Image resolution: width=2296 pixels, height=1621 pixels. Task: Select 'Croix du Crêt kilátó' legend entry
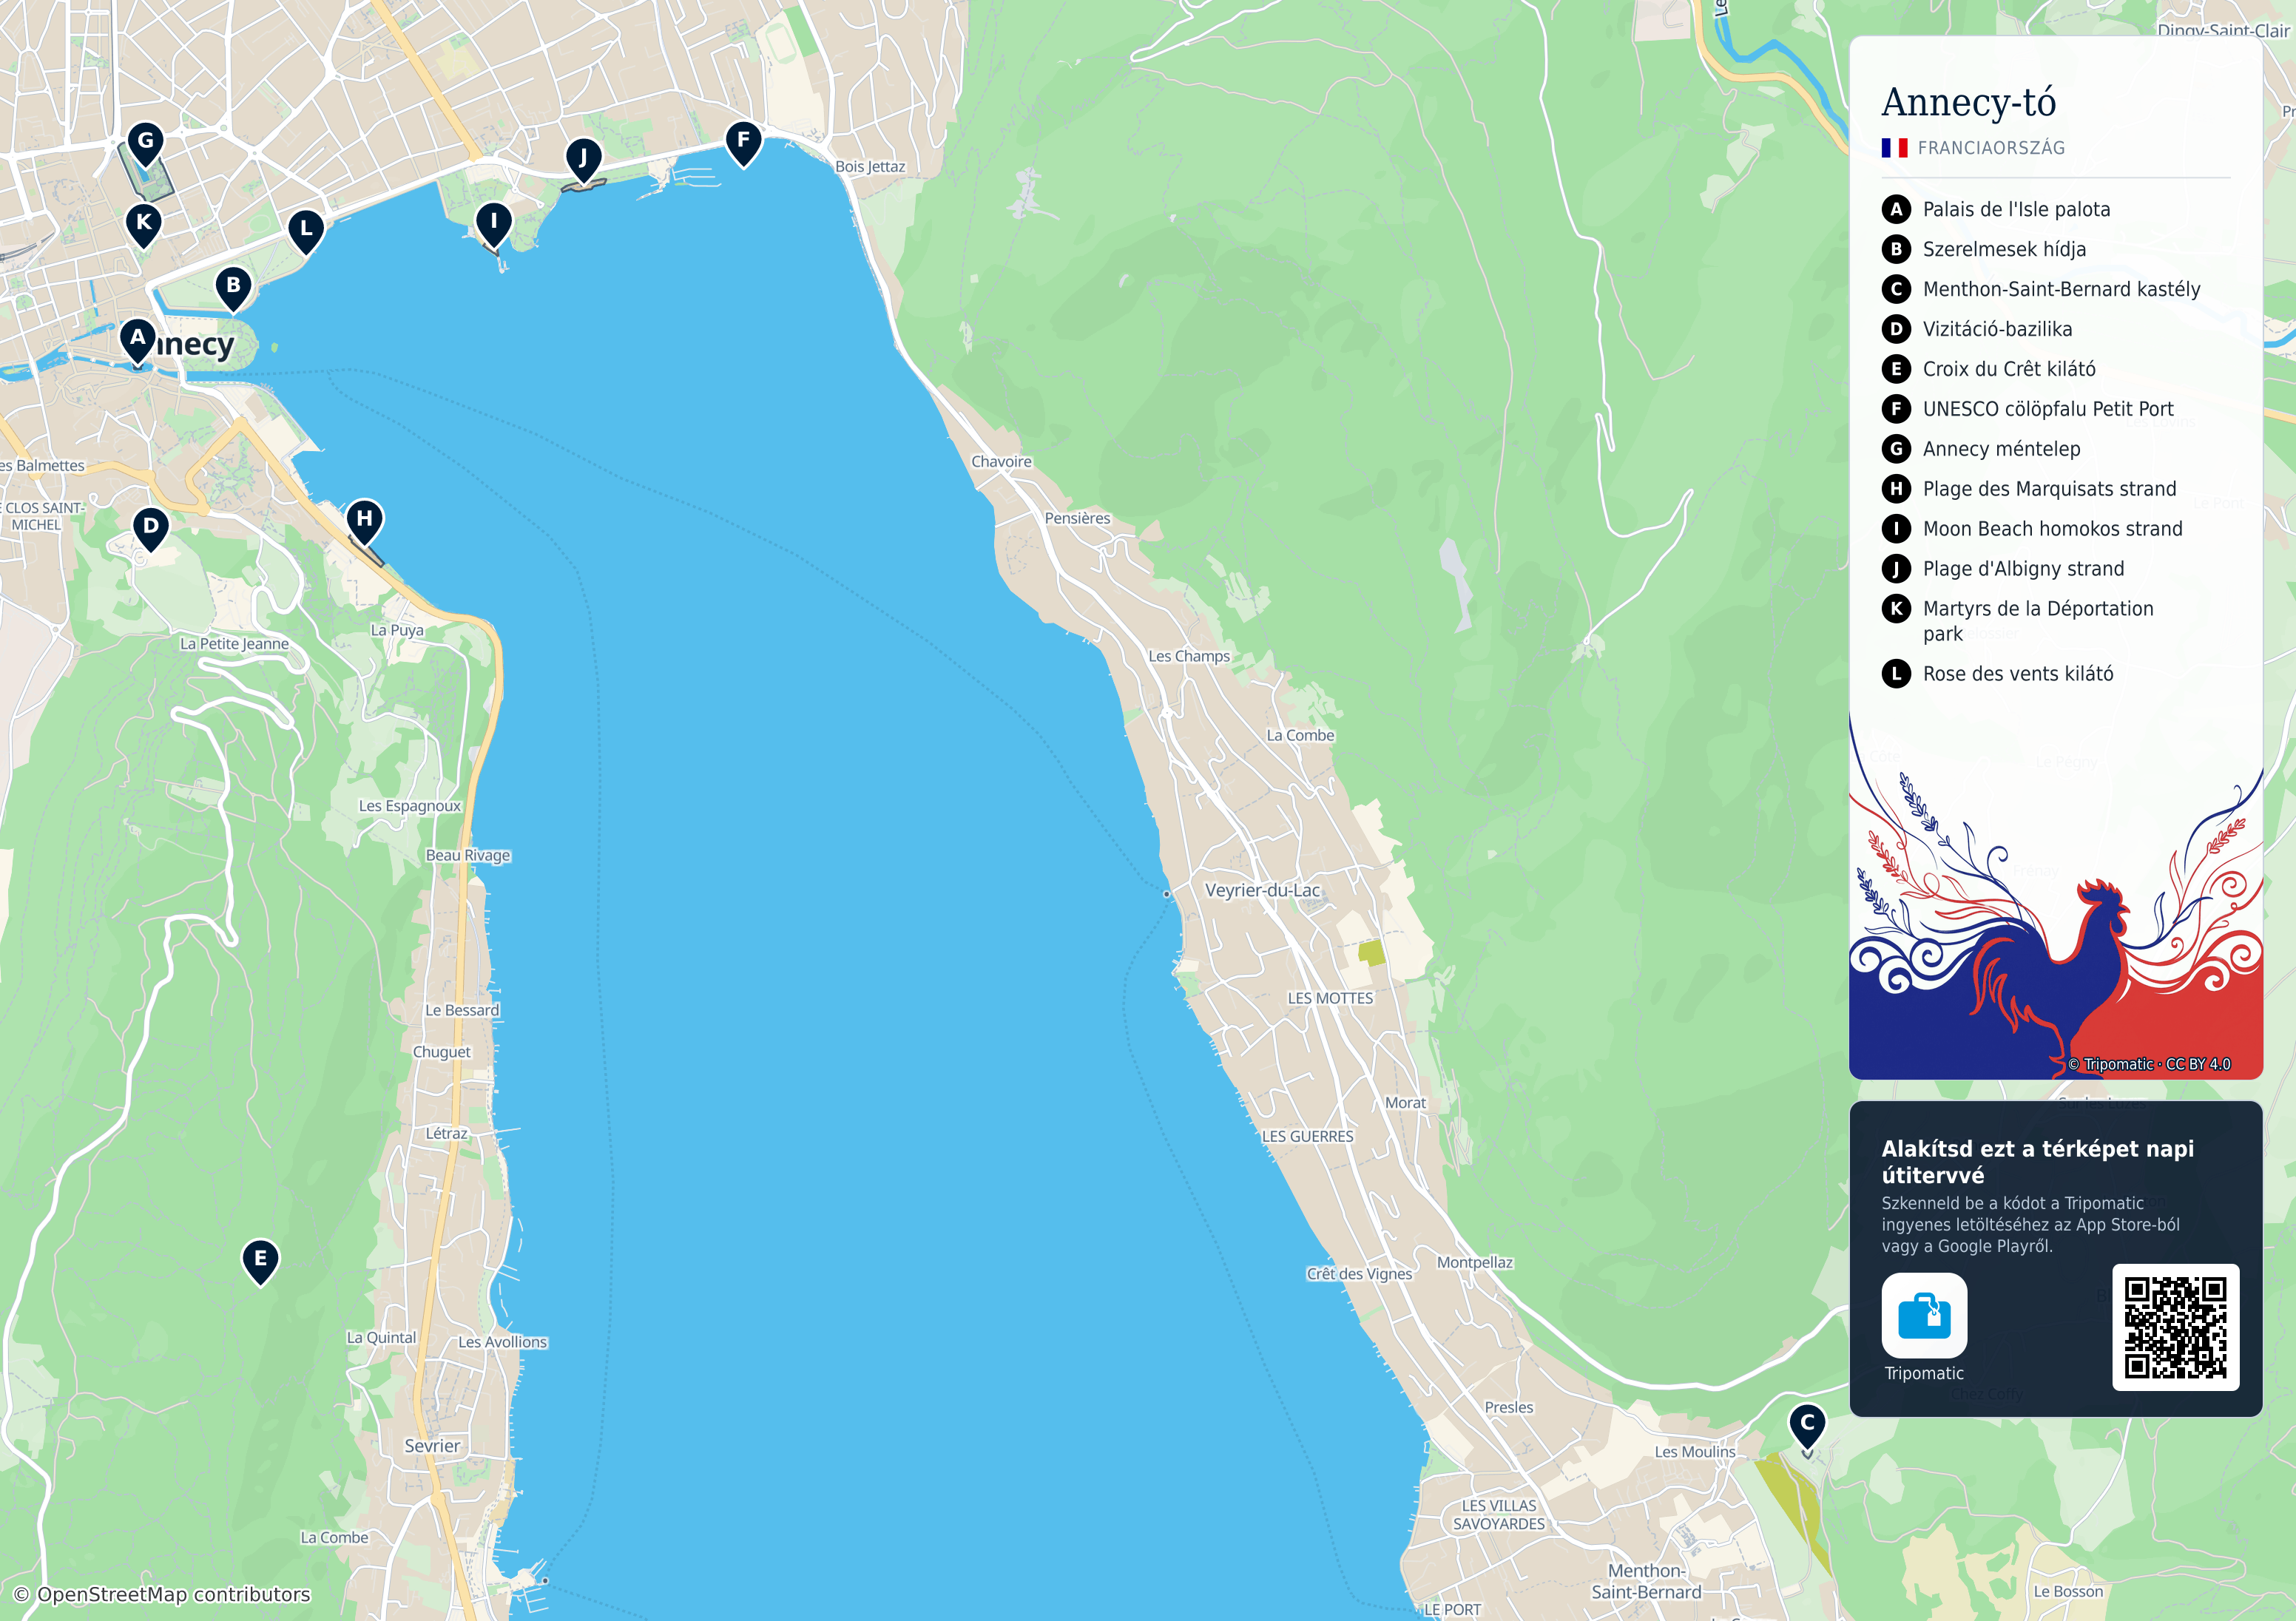click(x=2009, y=369)
